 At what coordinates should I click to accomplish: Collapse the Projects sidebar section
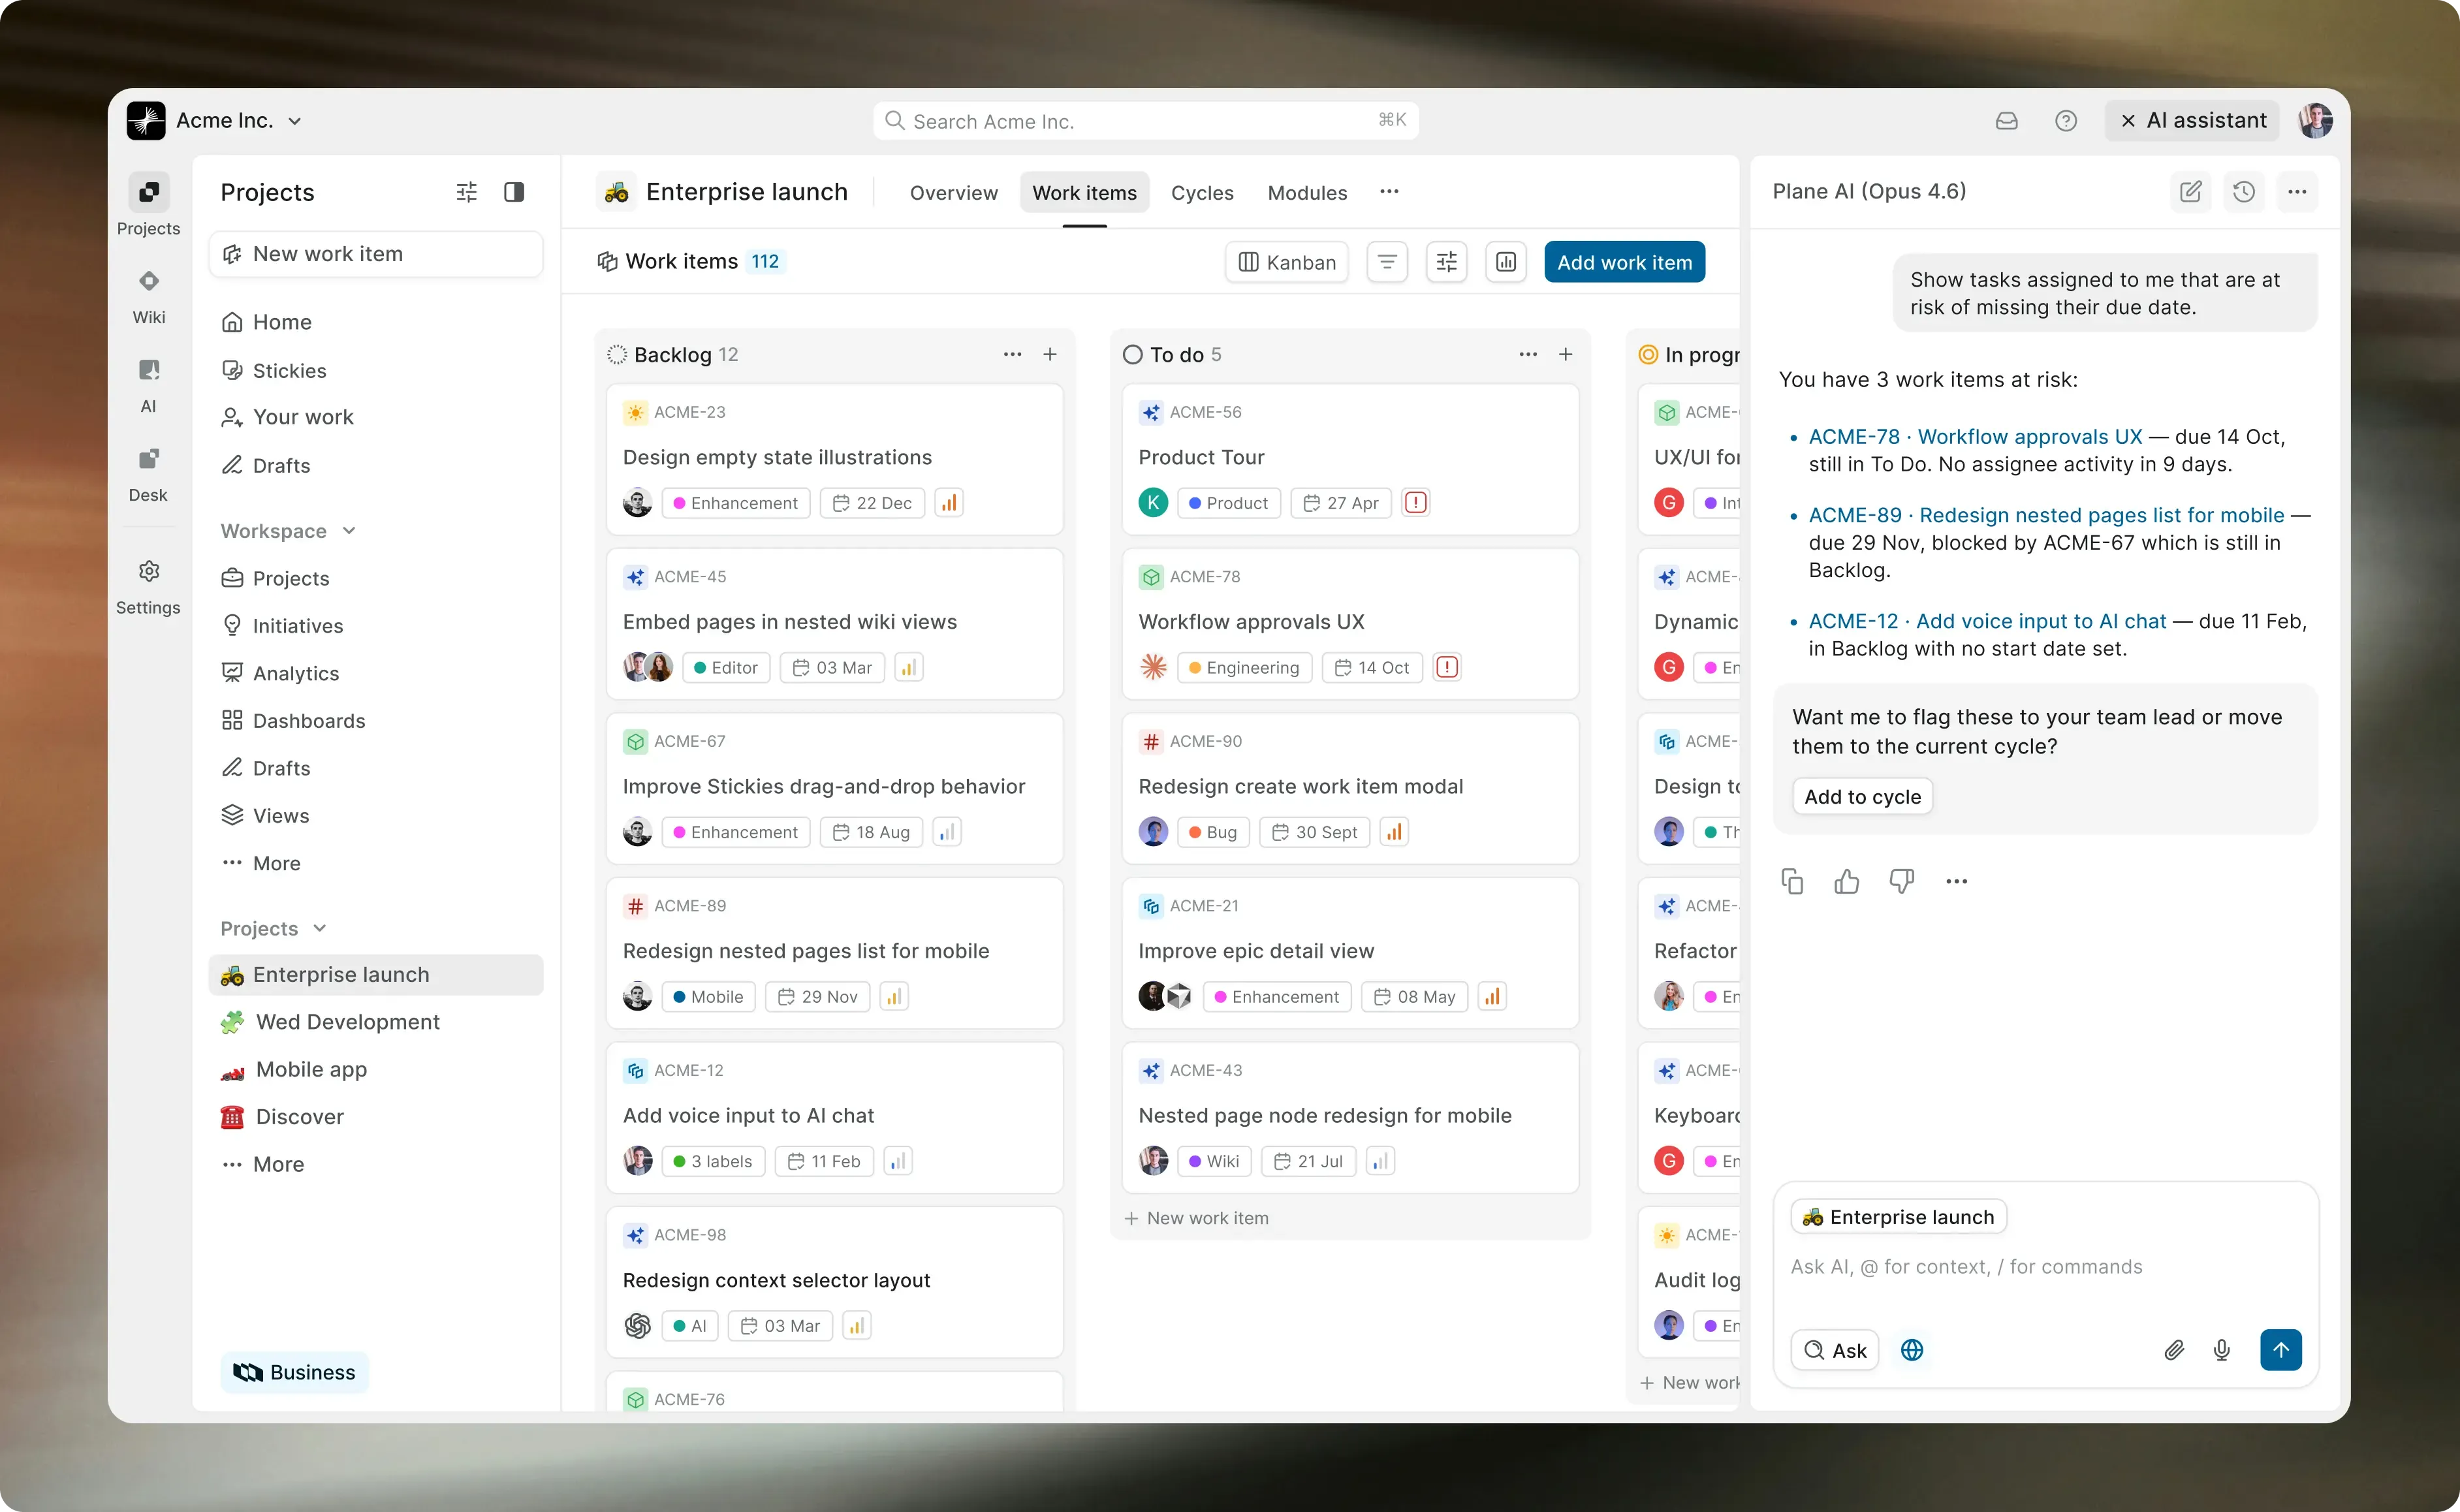coord(273,928)
